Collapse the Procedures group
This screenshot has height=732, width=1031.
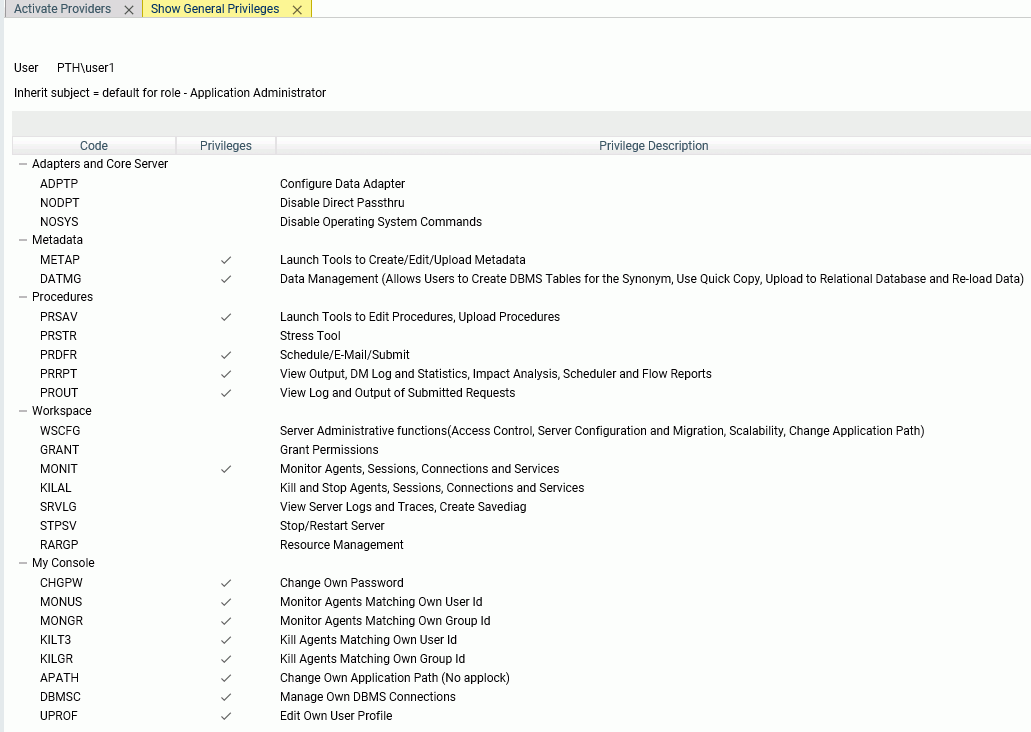23,297
